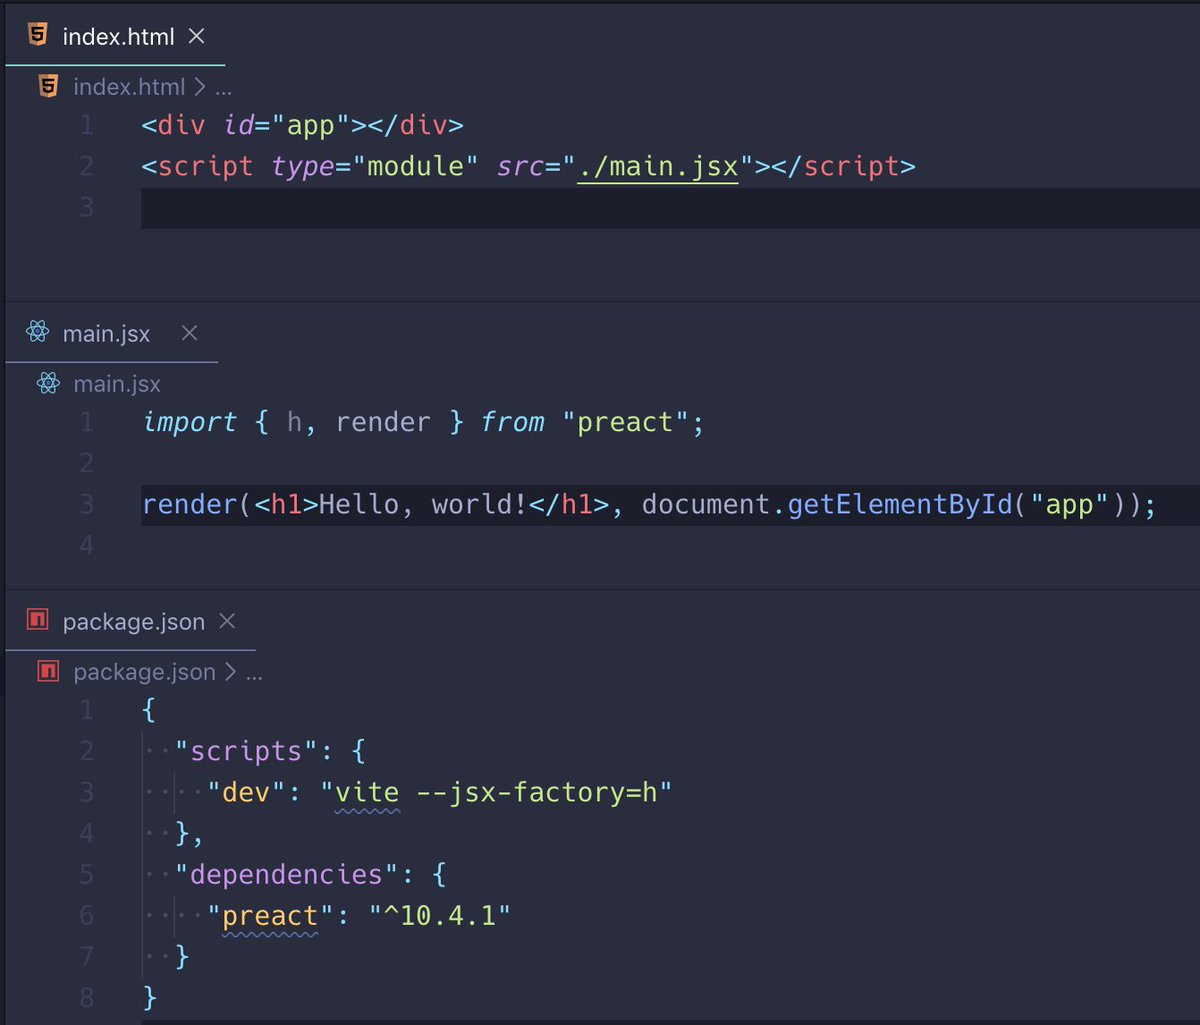Screen dimensions: 1200x1025
Task: Select the package.json editor tab
Action: (130, 622)
